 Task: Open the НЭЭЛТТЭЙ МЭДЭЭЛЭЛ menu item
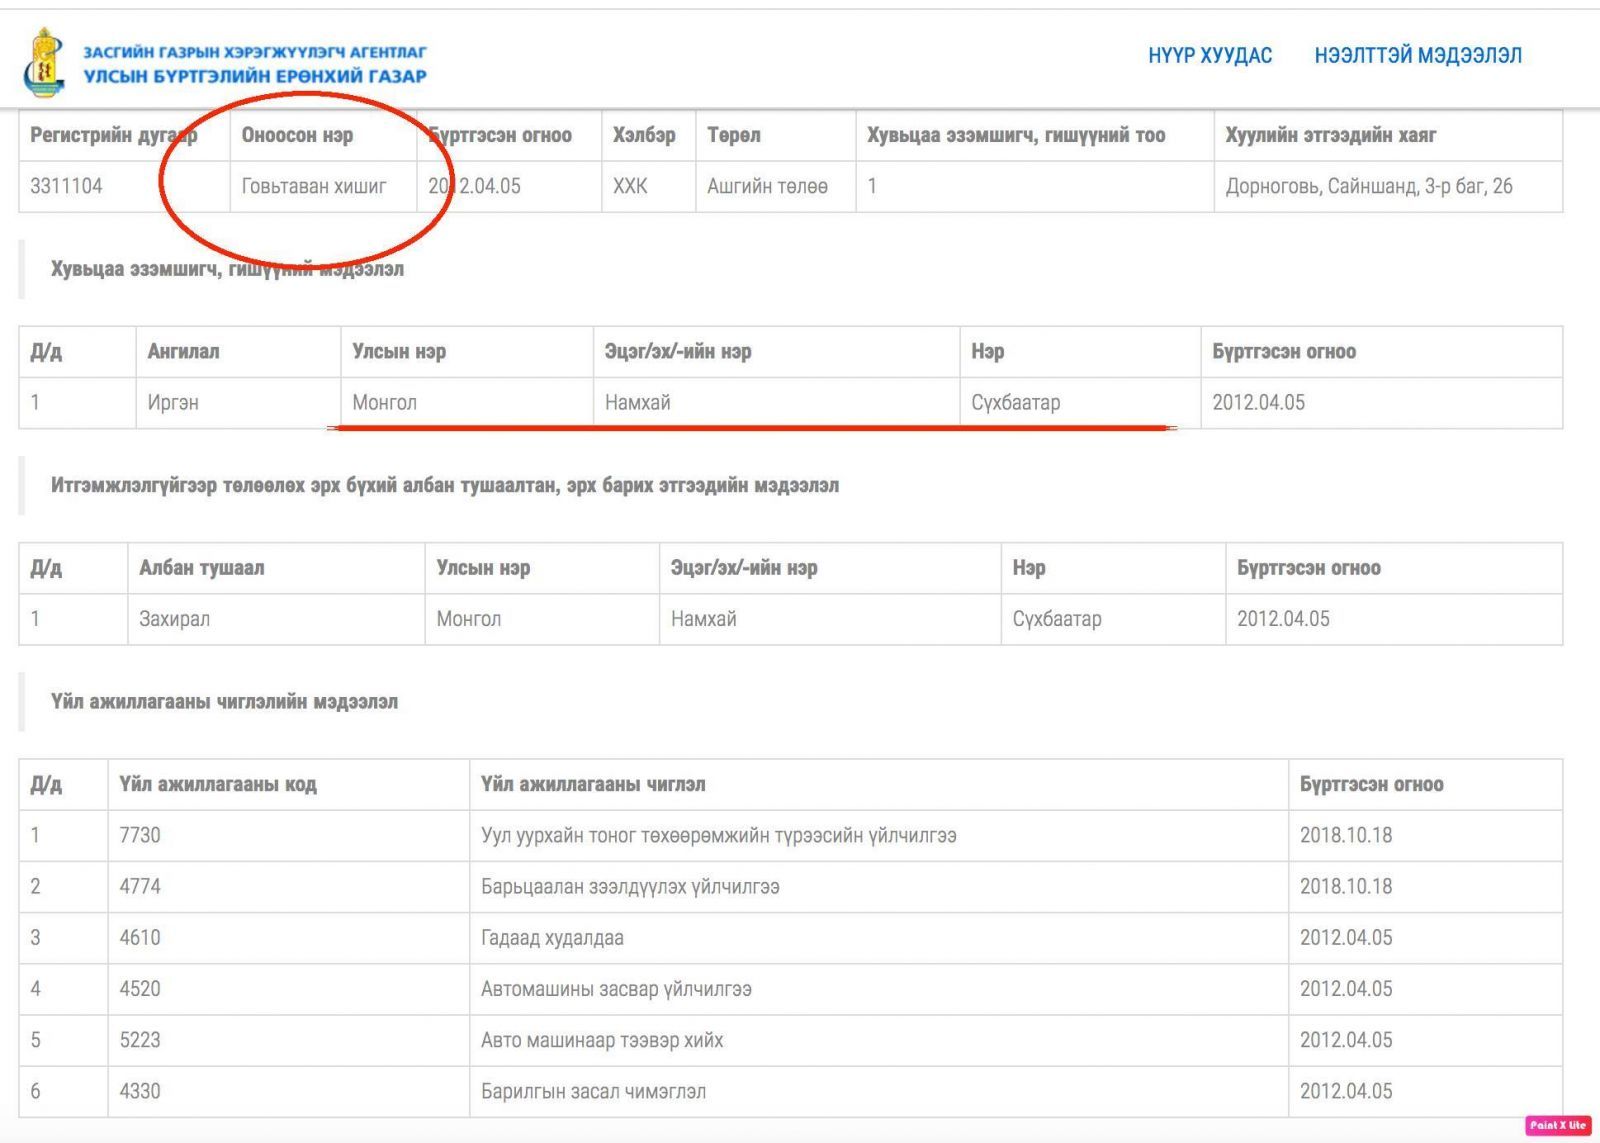click(1417, 56)
